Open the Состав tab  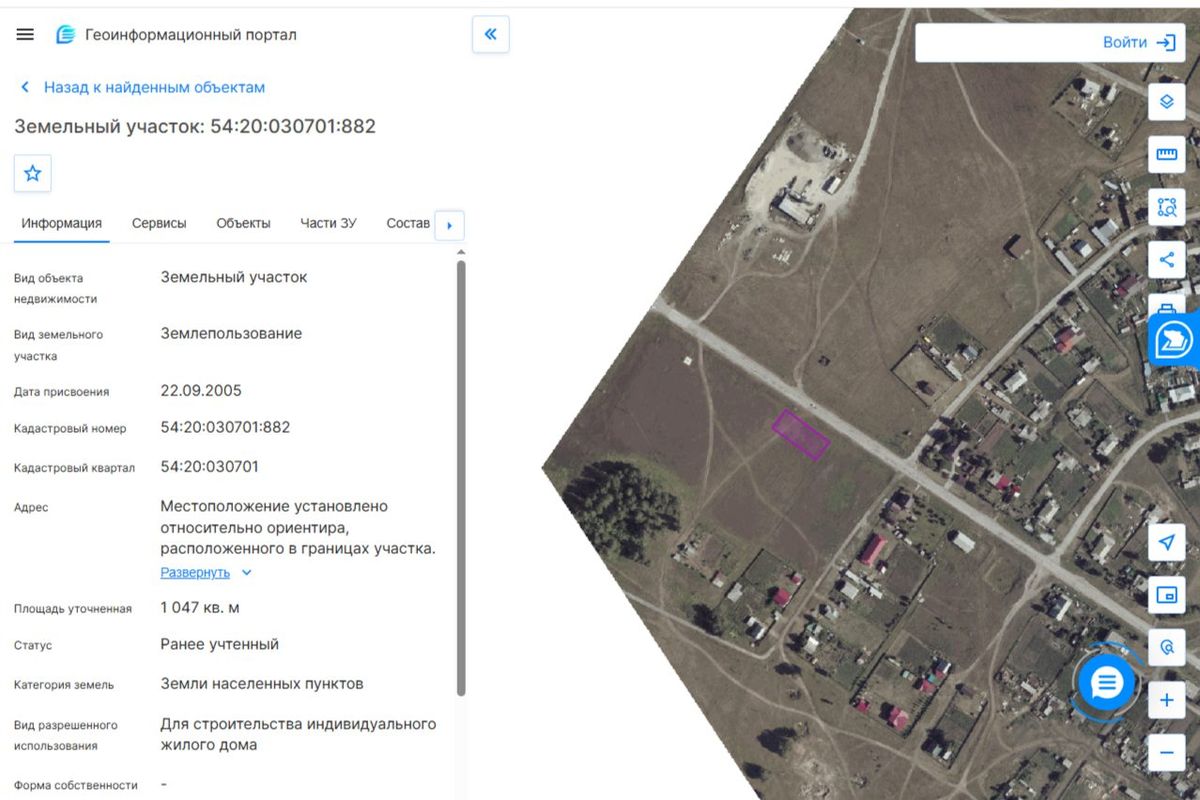pyautogui.click(x=408, y=223)
